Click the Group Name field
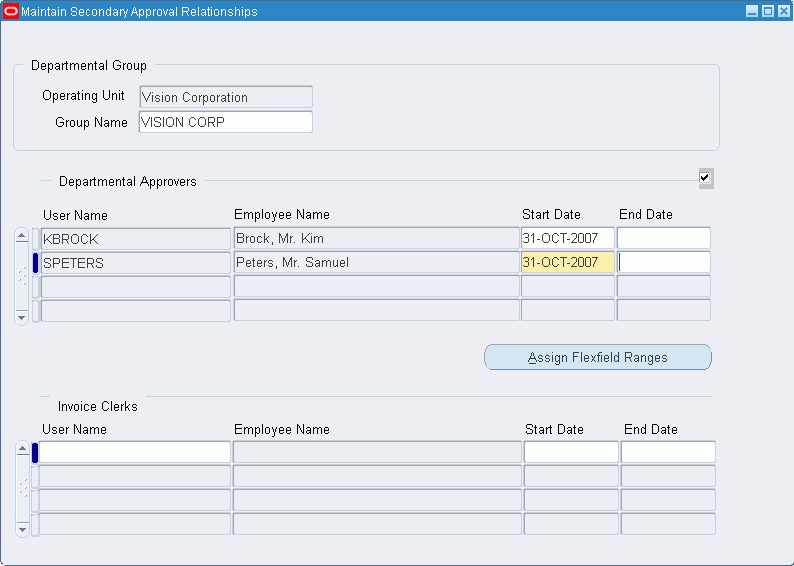794x566 pixels. pos(226,122)
